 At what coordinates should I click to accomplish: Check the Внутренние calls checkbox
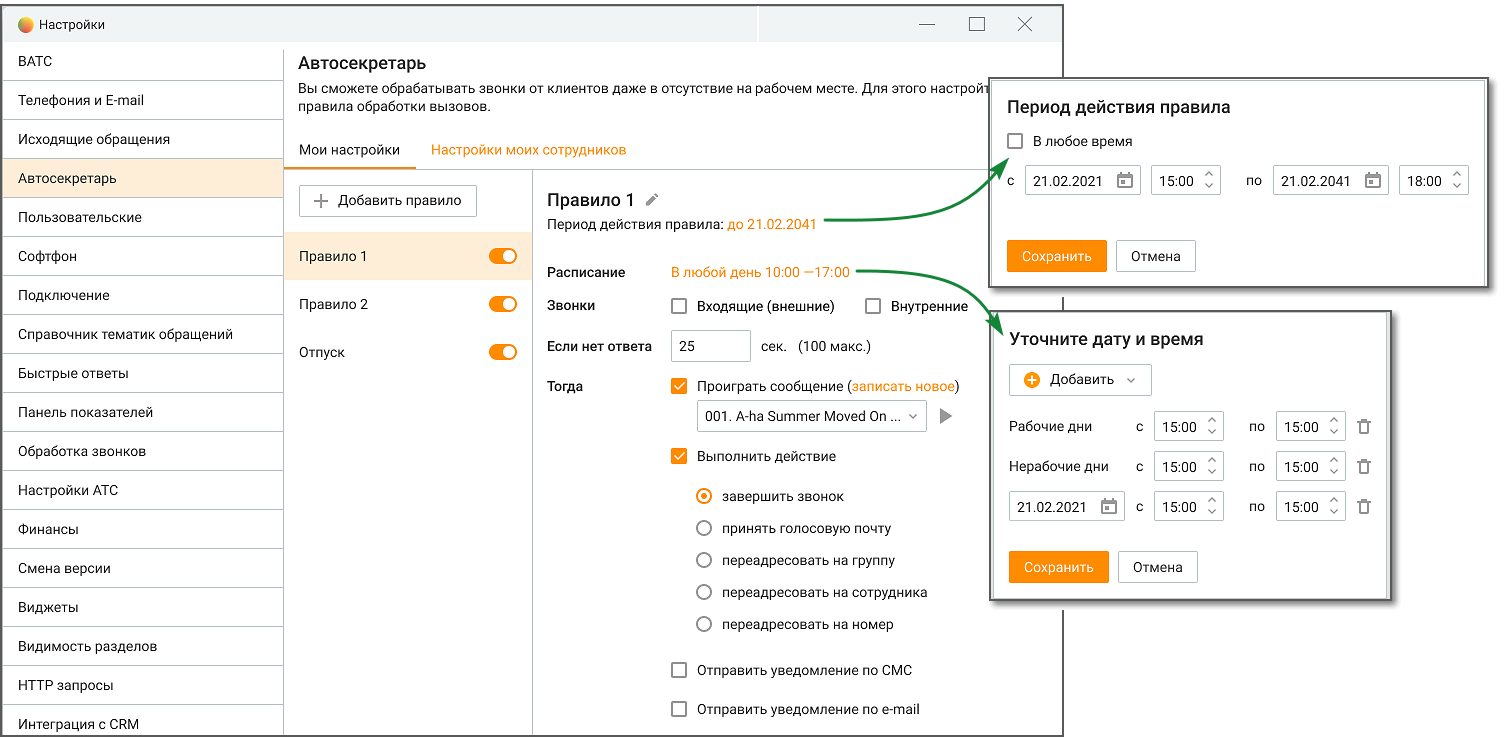click(x=873, y=306)
